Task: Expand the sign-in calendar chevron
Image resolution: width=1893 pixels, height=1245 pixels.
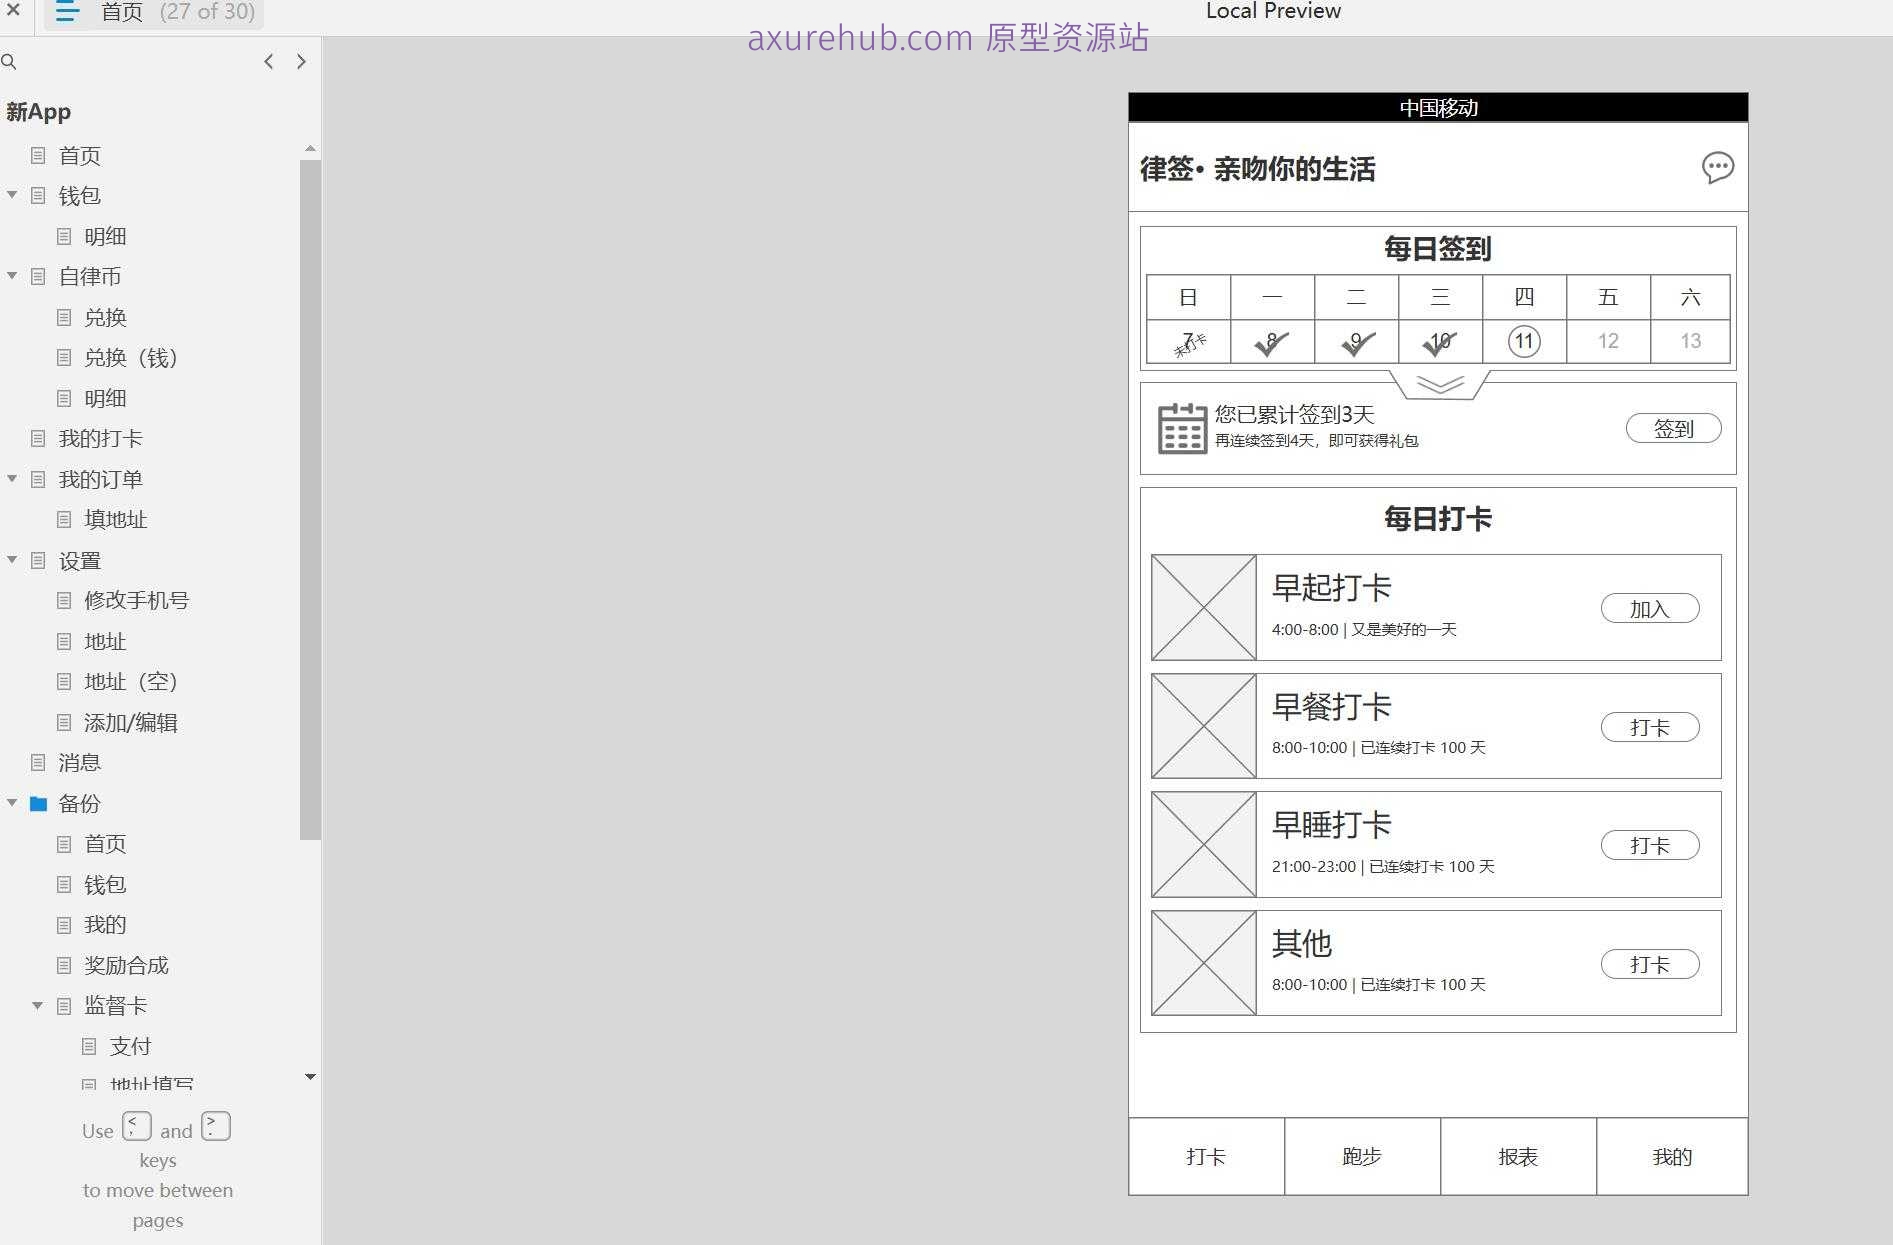Action: pos(1439,385)
